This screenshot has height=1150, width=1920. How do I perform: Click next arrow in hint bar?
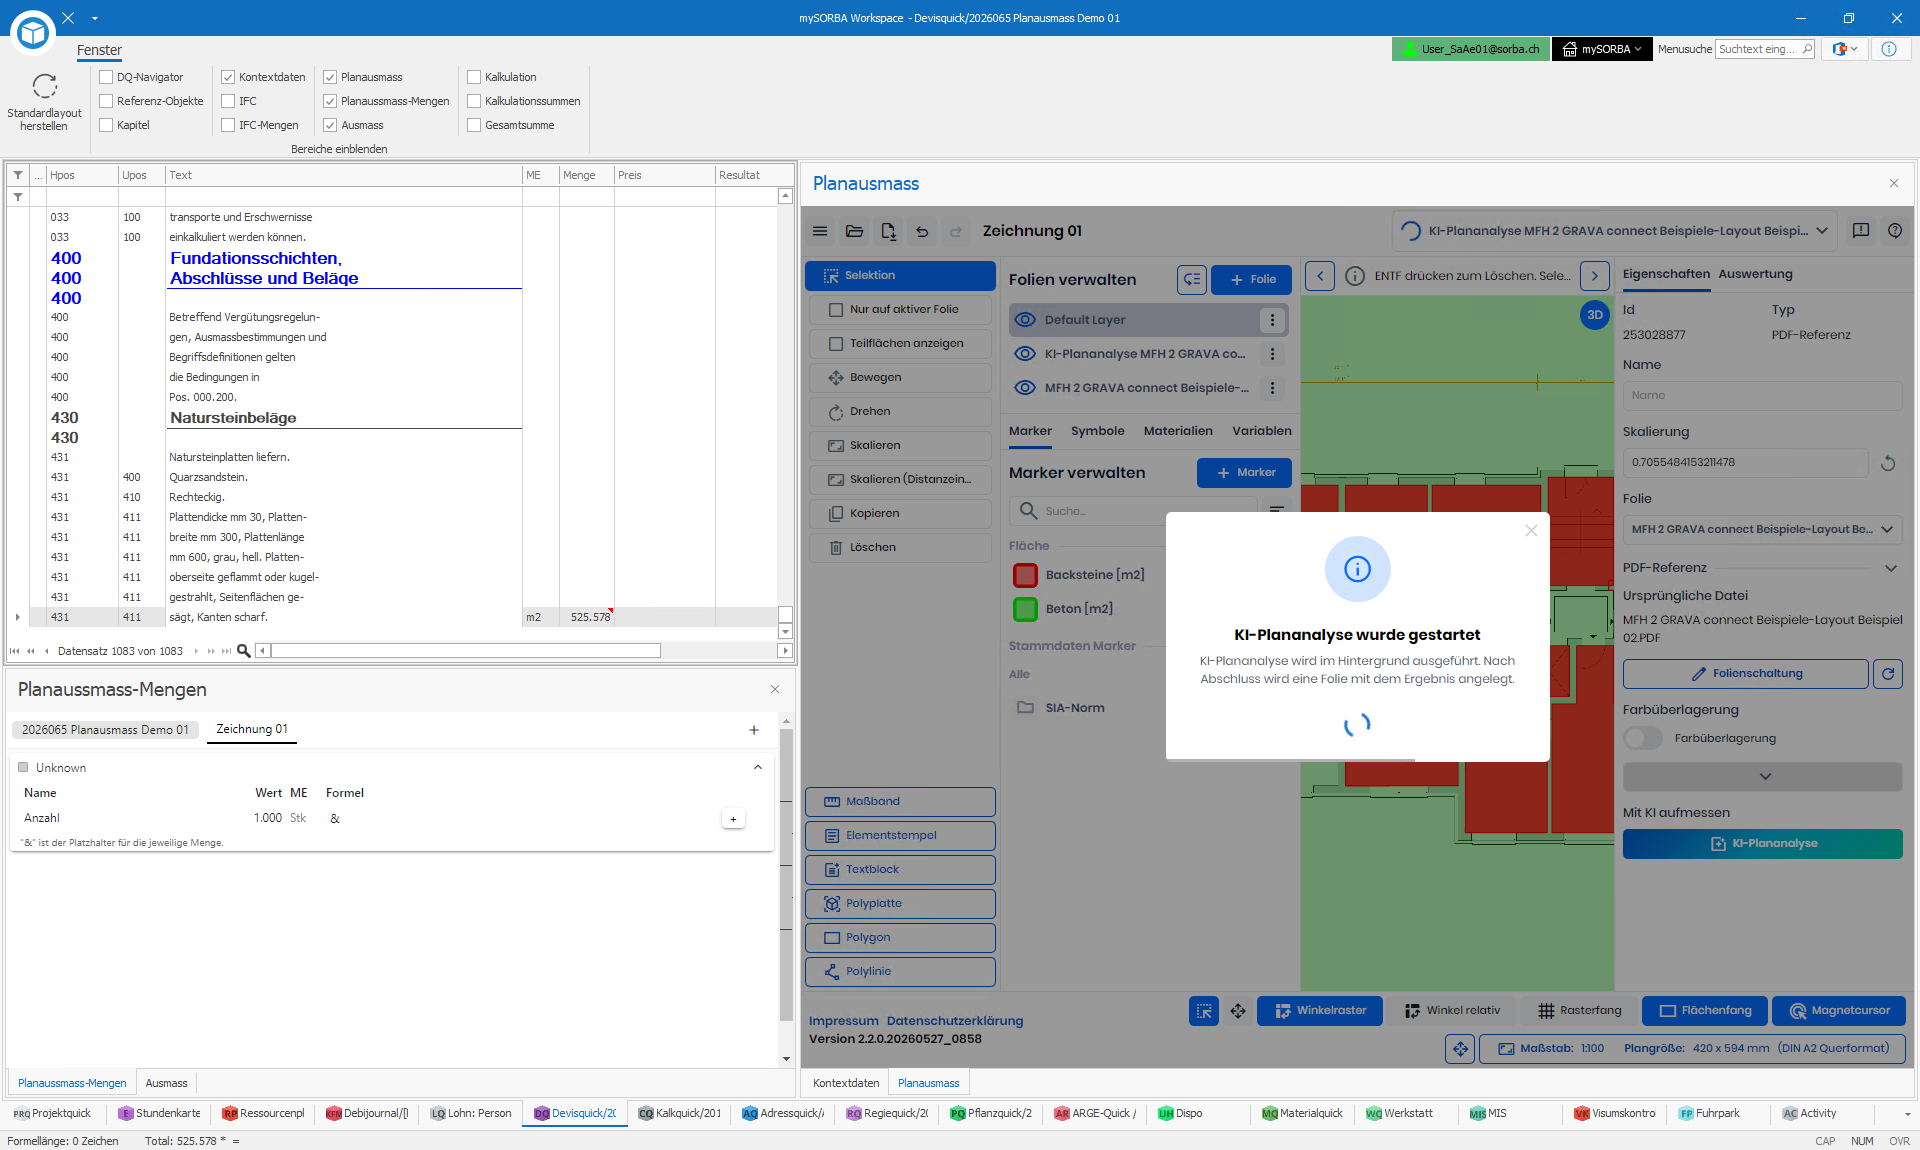point(1595,276)
